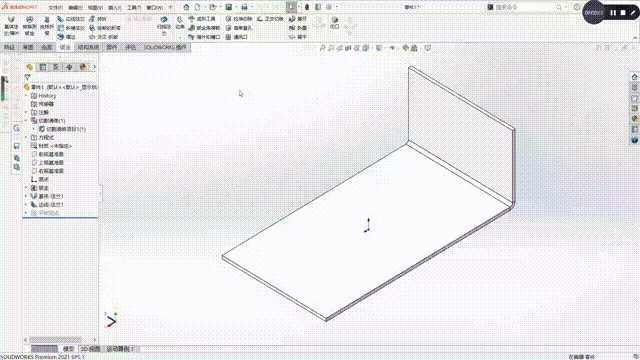Click the Hem (褶边) tool

67,37
